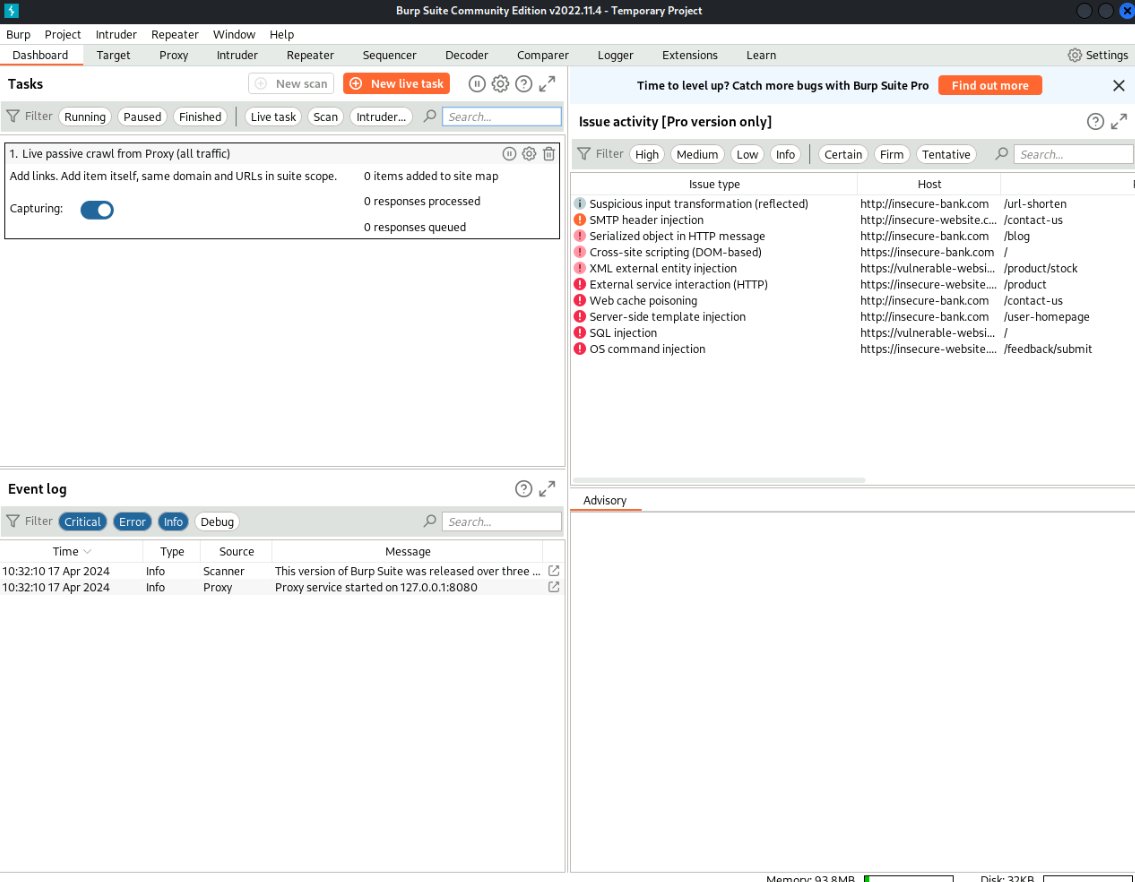Select the OS command injection severity icon

580,348
